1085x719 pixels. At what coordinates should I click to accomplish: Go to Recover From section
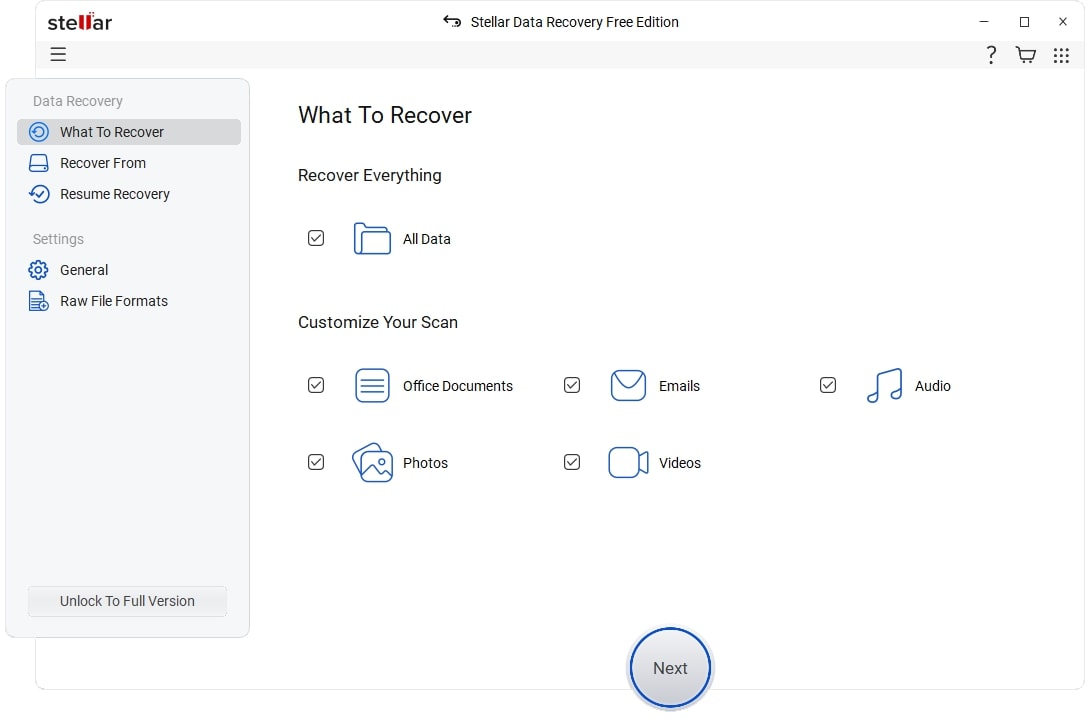[129, 163]
